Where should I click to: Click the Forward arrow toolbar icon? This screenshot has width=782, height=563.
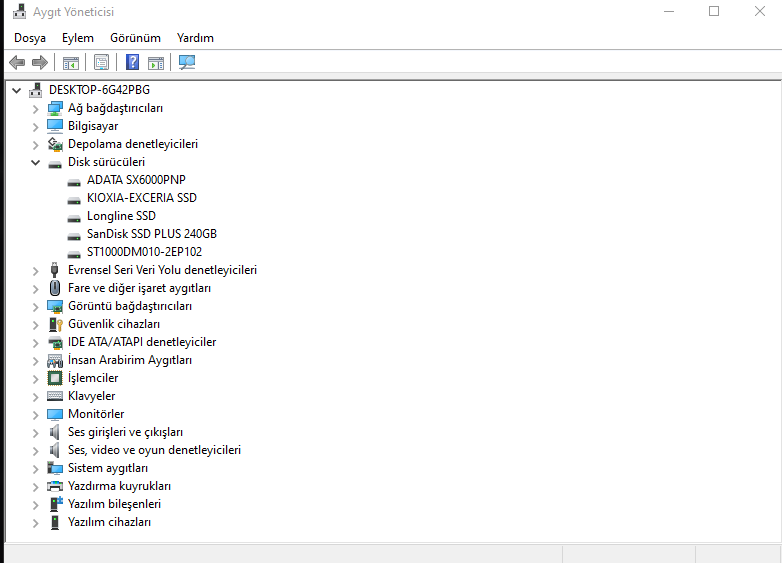coord(39,62)
